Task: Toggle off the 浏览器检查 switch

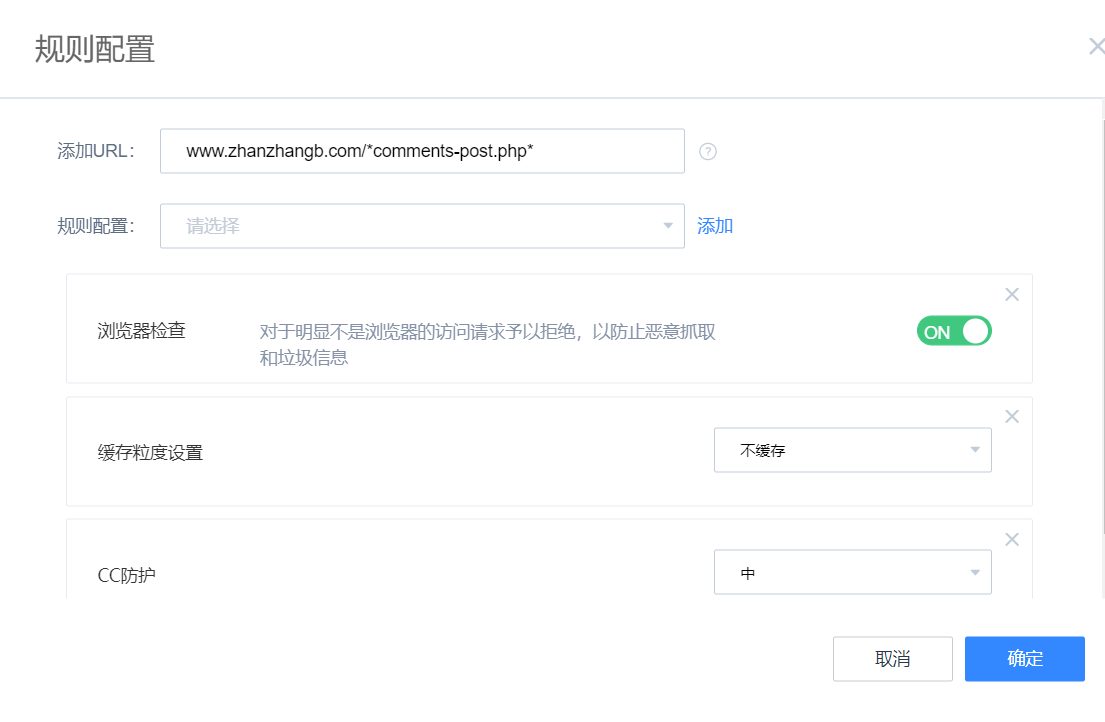Action: click(953, 331)
